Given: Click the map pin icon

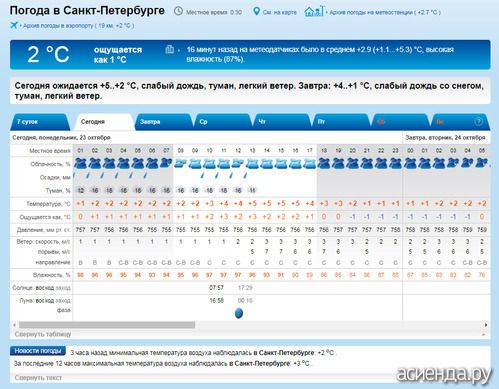Looking at the screenshot, I should click(256, 11).
